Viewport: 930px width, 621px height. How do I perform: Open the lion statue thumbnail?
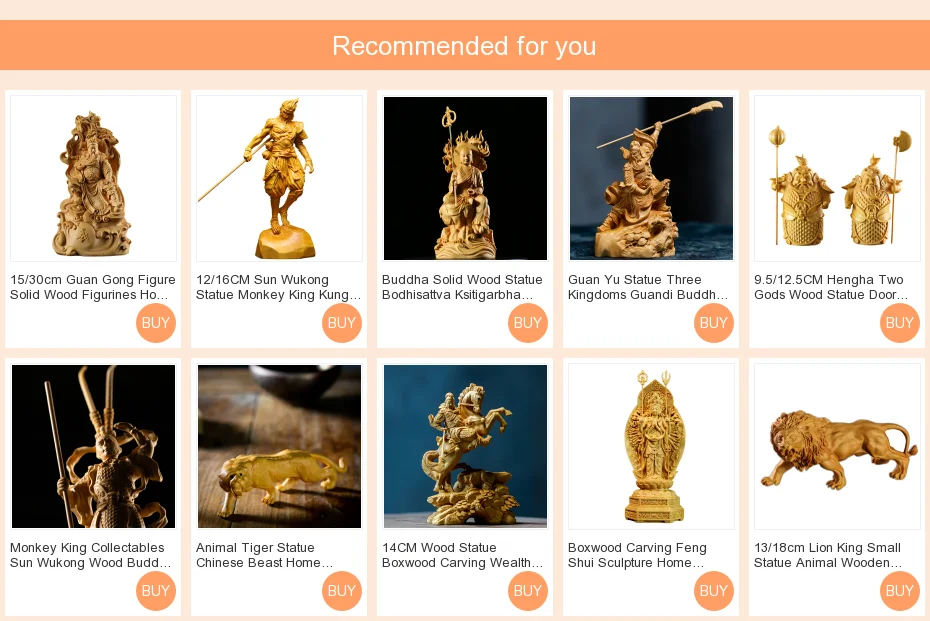click(x=837, y=447)
